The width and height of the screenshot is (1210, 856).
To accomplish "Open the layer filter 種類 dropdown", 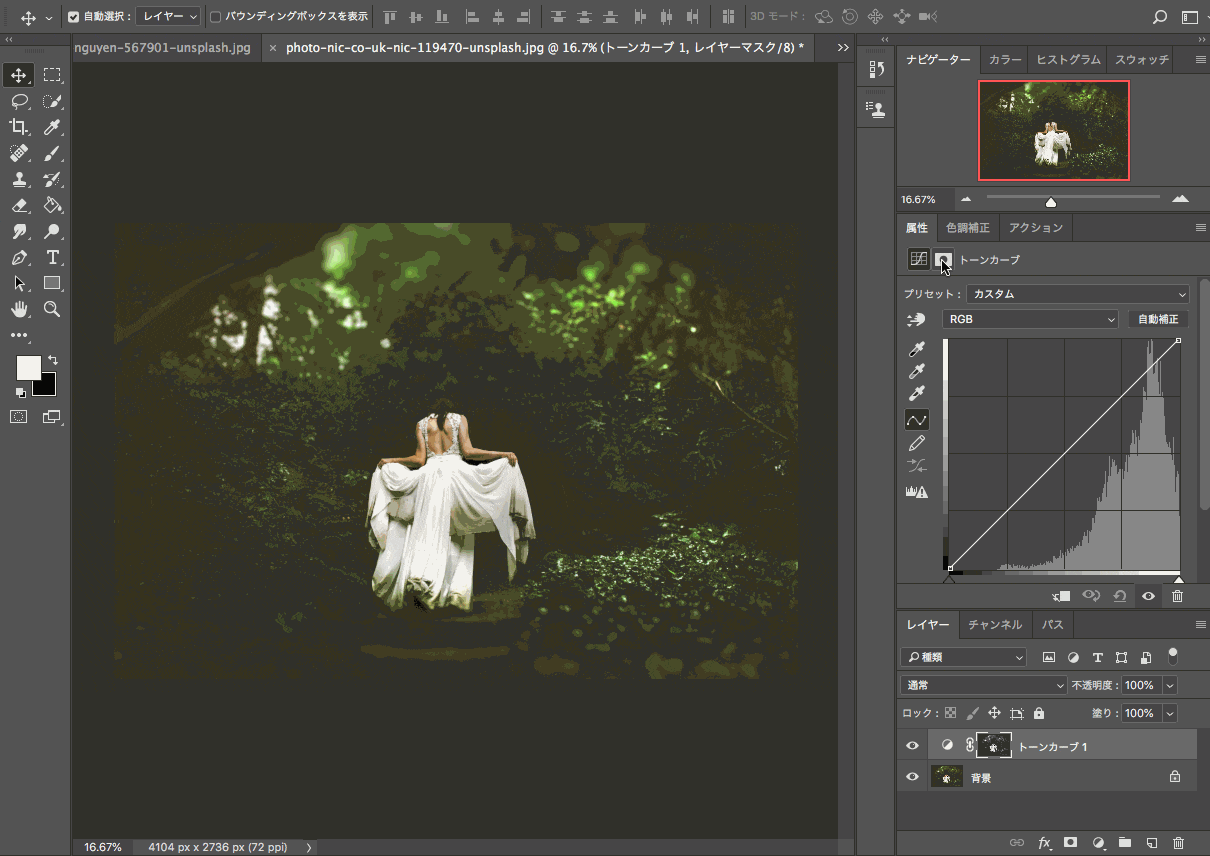I will click(x=964, y=657).
